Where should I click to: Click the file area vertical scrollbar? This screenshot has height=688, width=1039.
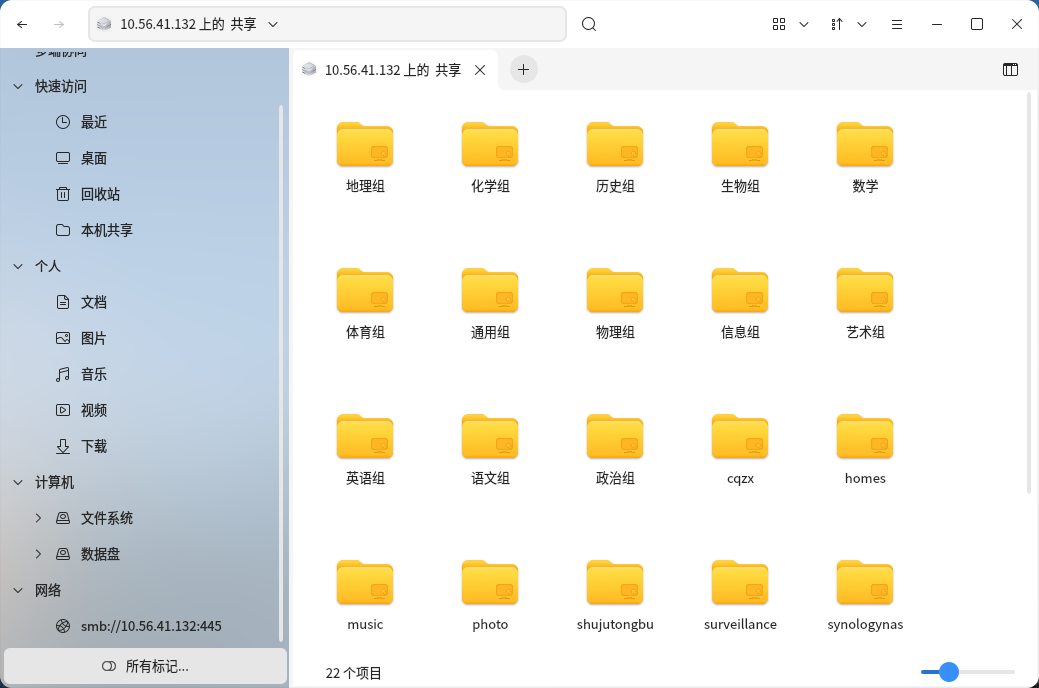(1028, 292)
